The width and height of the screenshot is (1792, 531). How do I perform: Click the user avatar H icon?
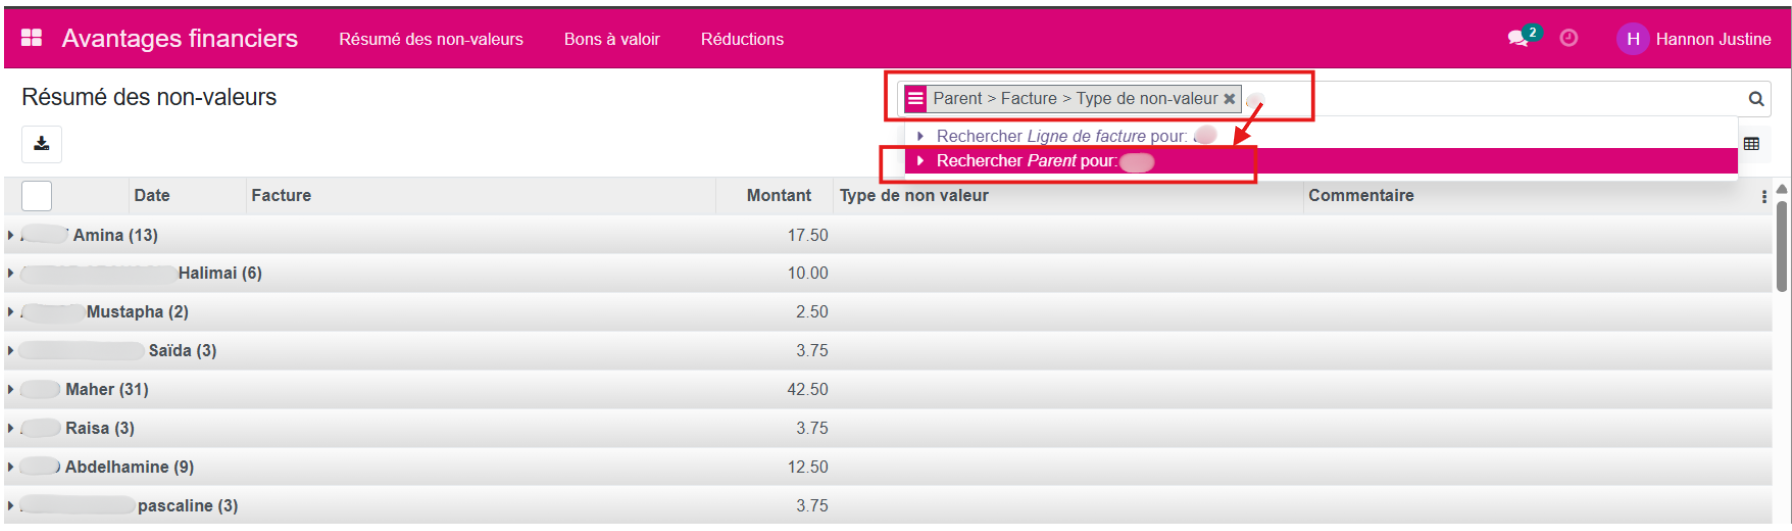click(x=1632, y=39)
